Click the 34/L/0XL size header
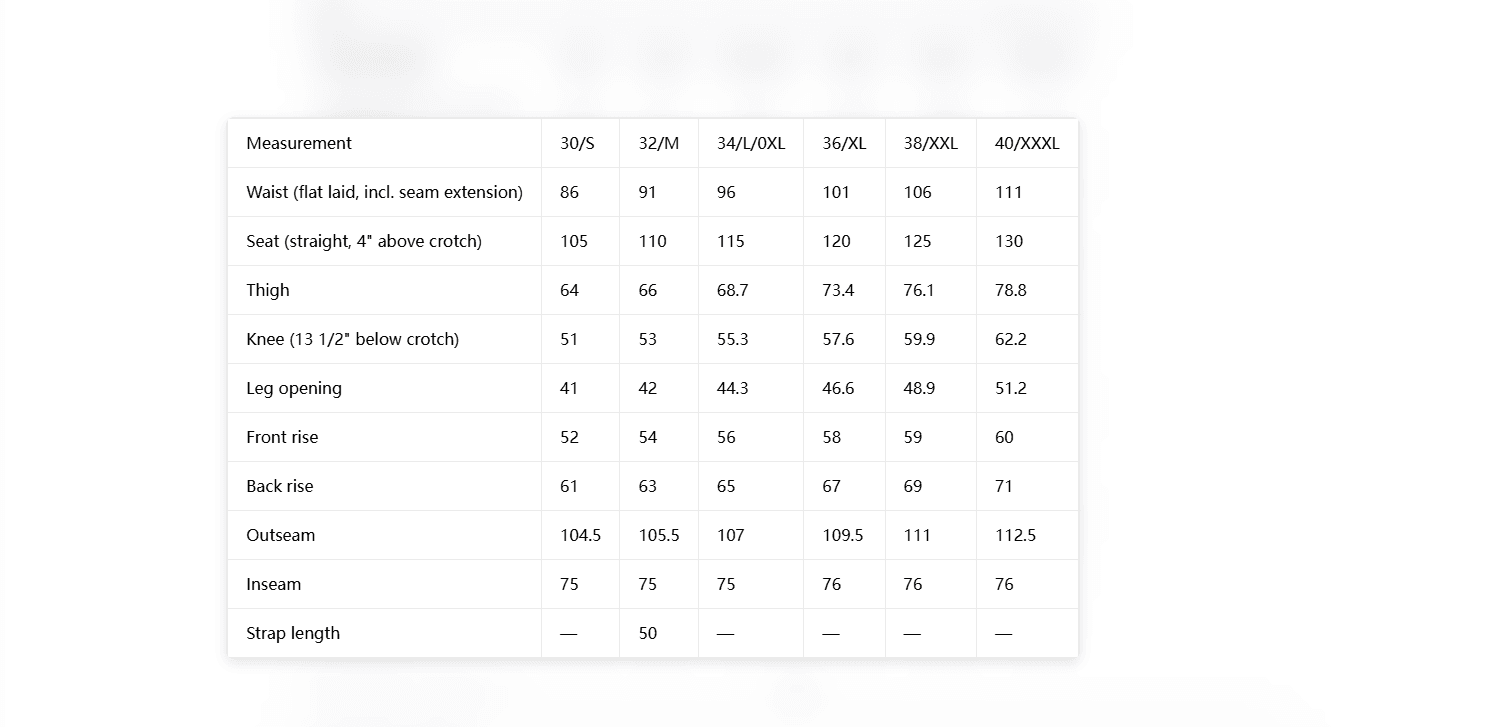1492x727 pixels. click(751, 143)
